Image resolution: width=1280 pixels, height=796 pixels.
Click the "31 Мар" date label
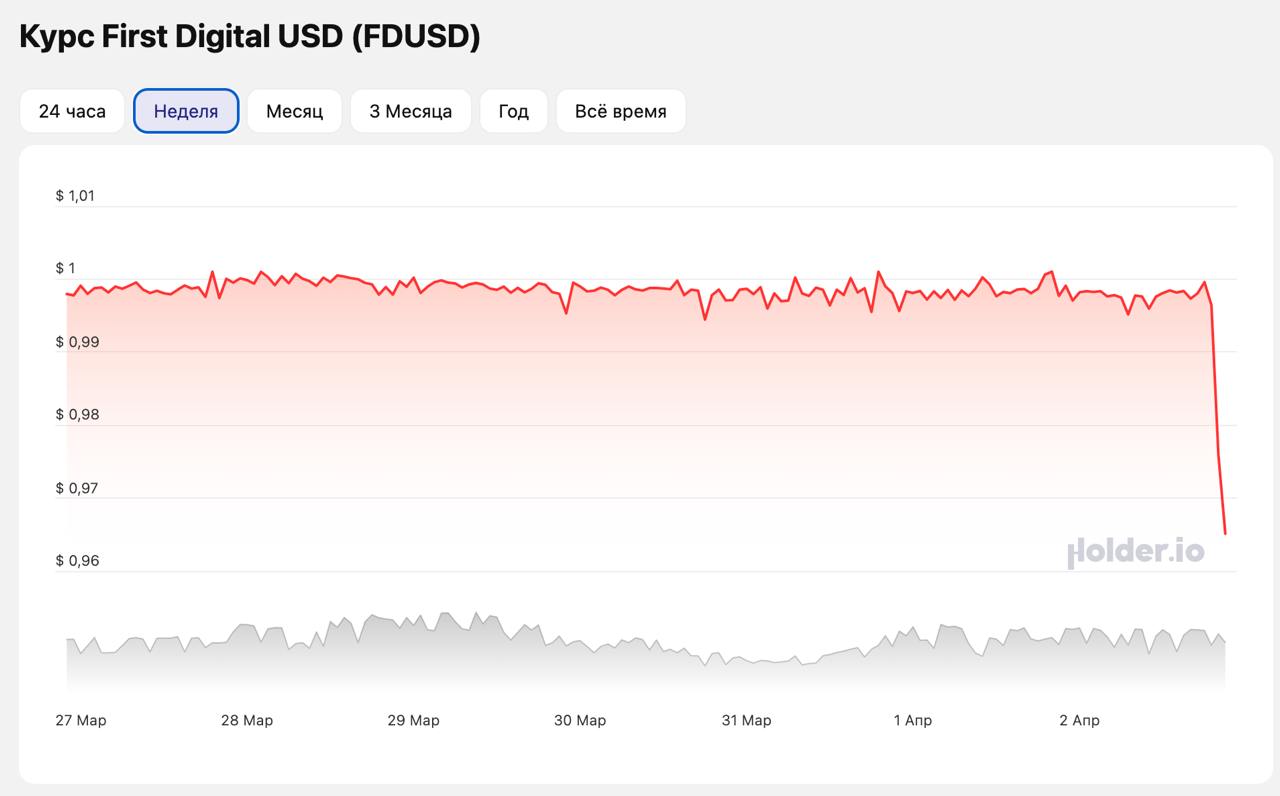click(746, 720)
